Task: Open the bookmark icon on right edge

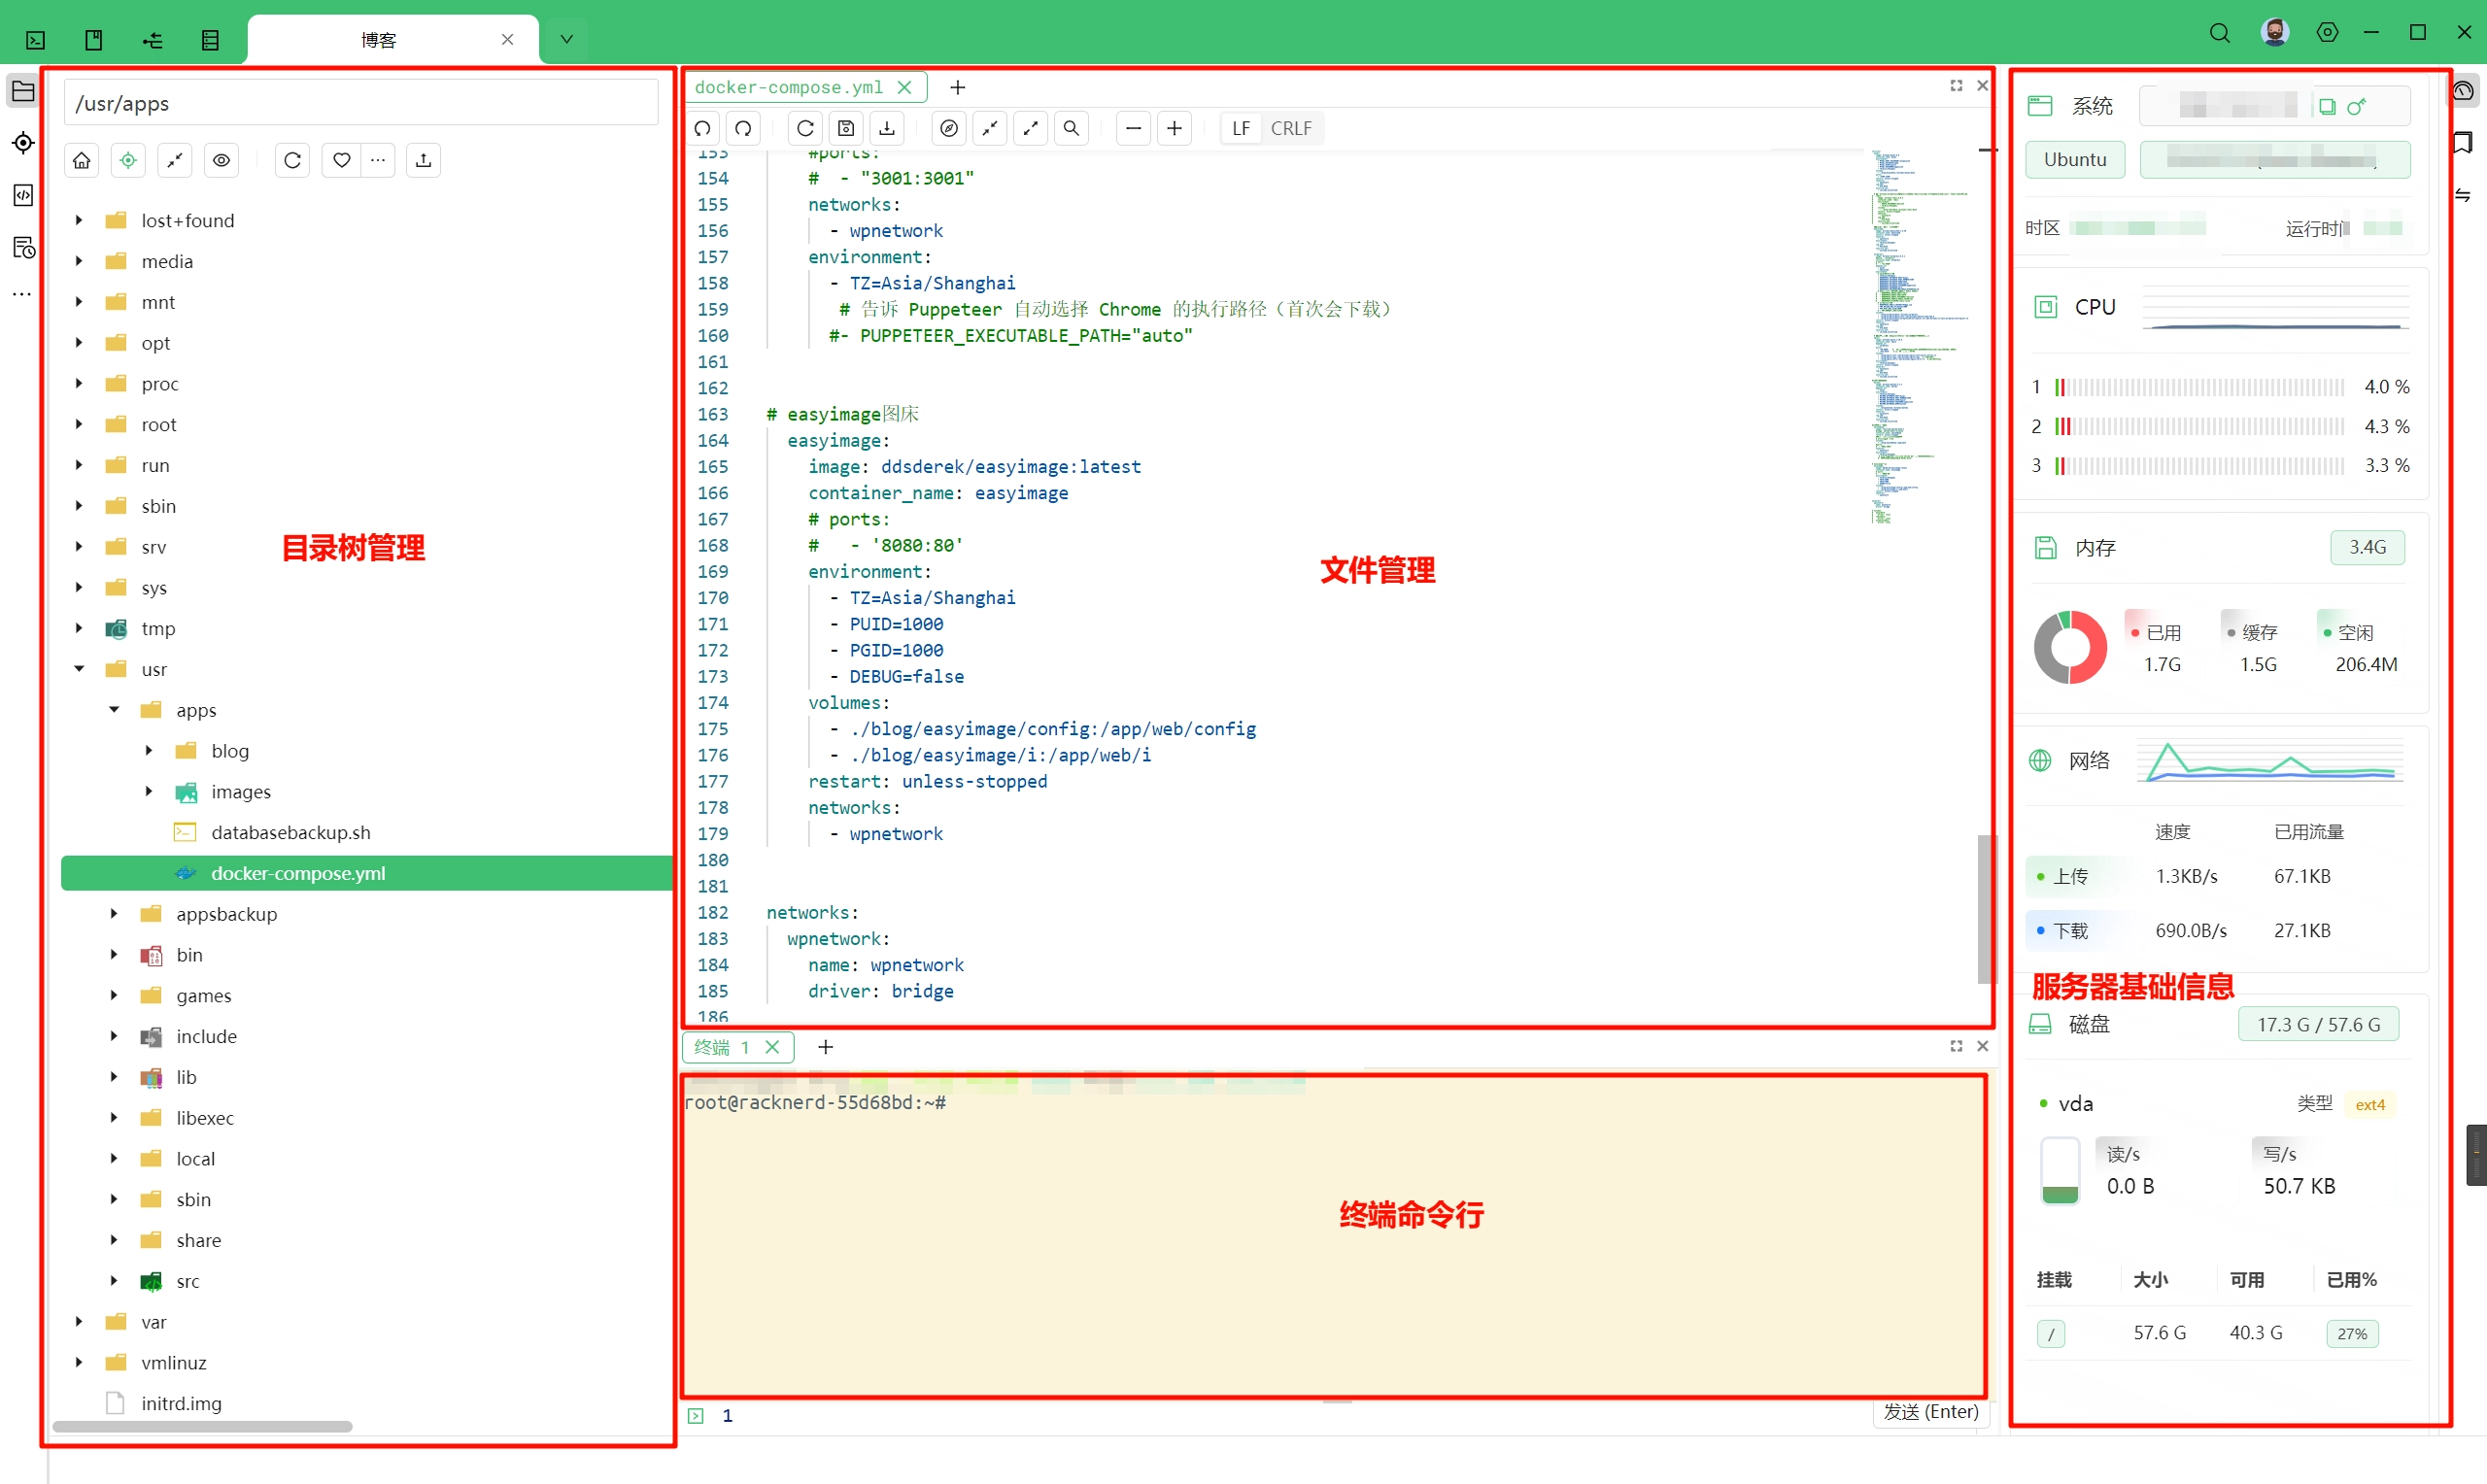Action: pyautogui.click(x=2463, y=143)
